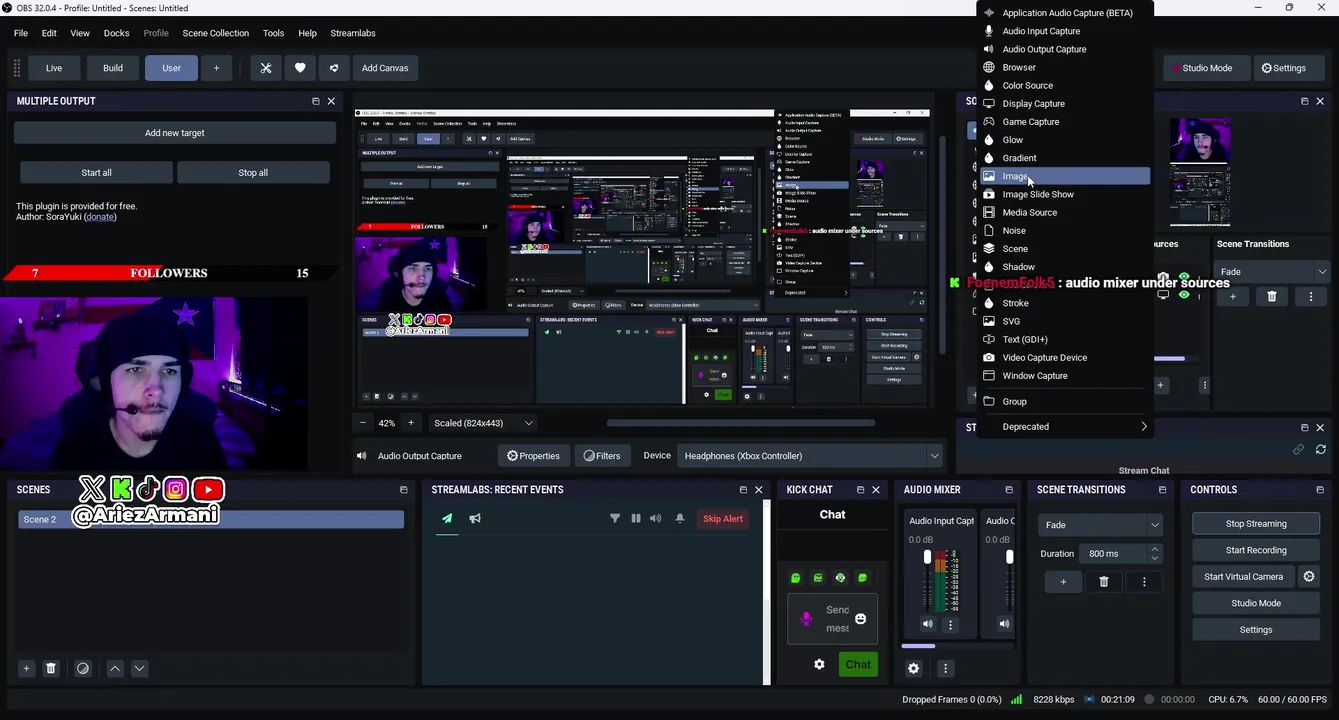The width and height of the screenshot is (1339, 720).
Task: Float the Multiple Output dock with its window icon
Action: pos(316,101)
